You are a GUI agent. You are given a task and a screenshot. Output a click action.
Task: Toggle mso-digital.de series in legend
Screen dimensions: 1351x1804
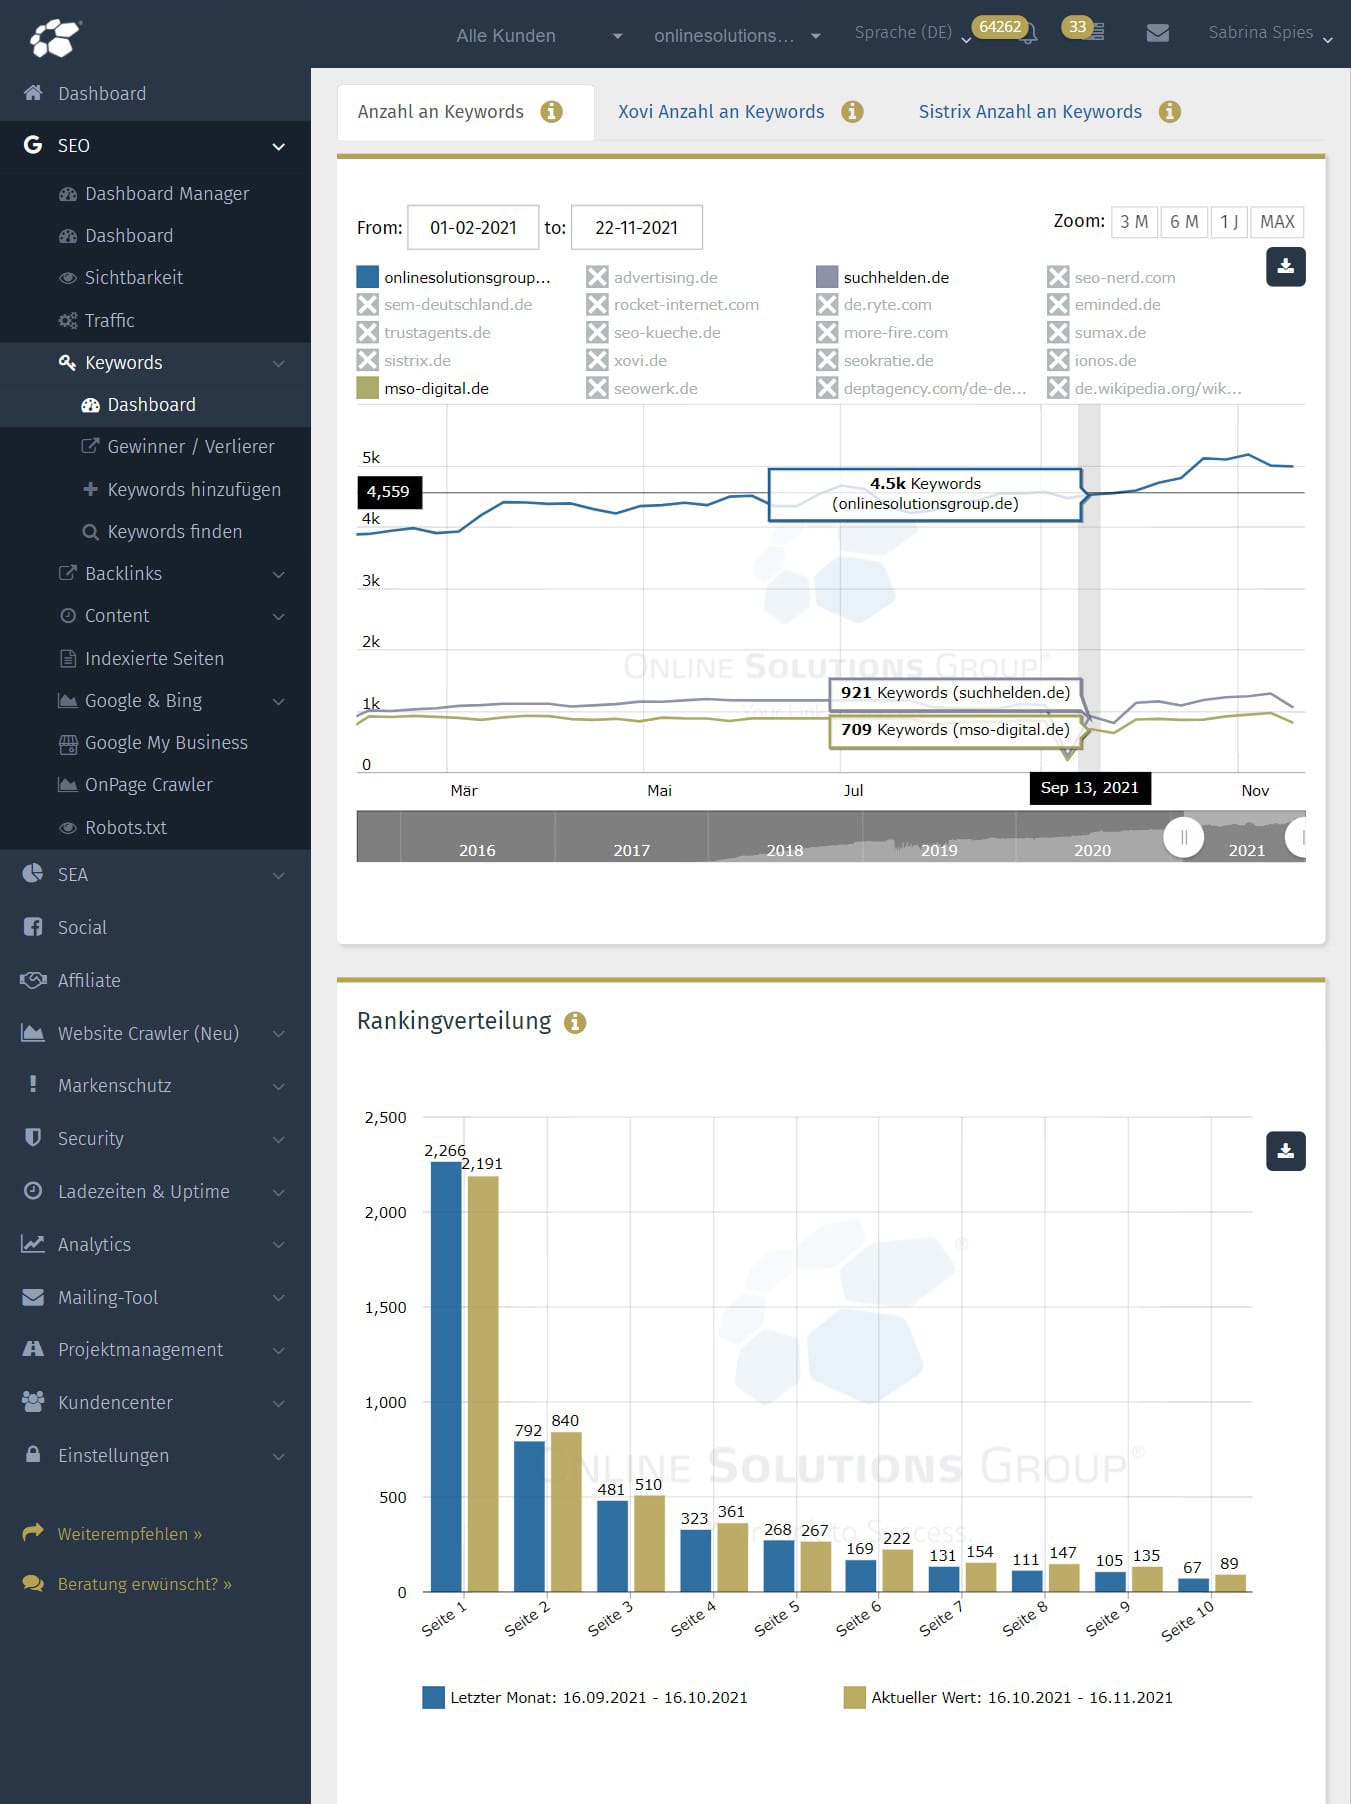tap(423, 388)
